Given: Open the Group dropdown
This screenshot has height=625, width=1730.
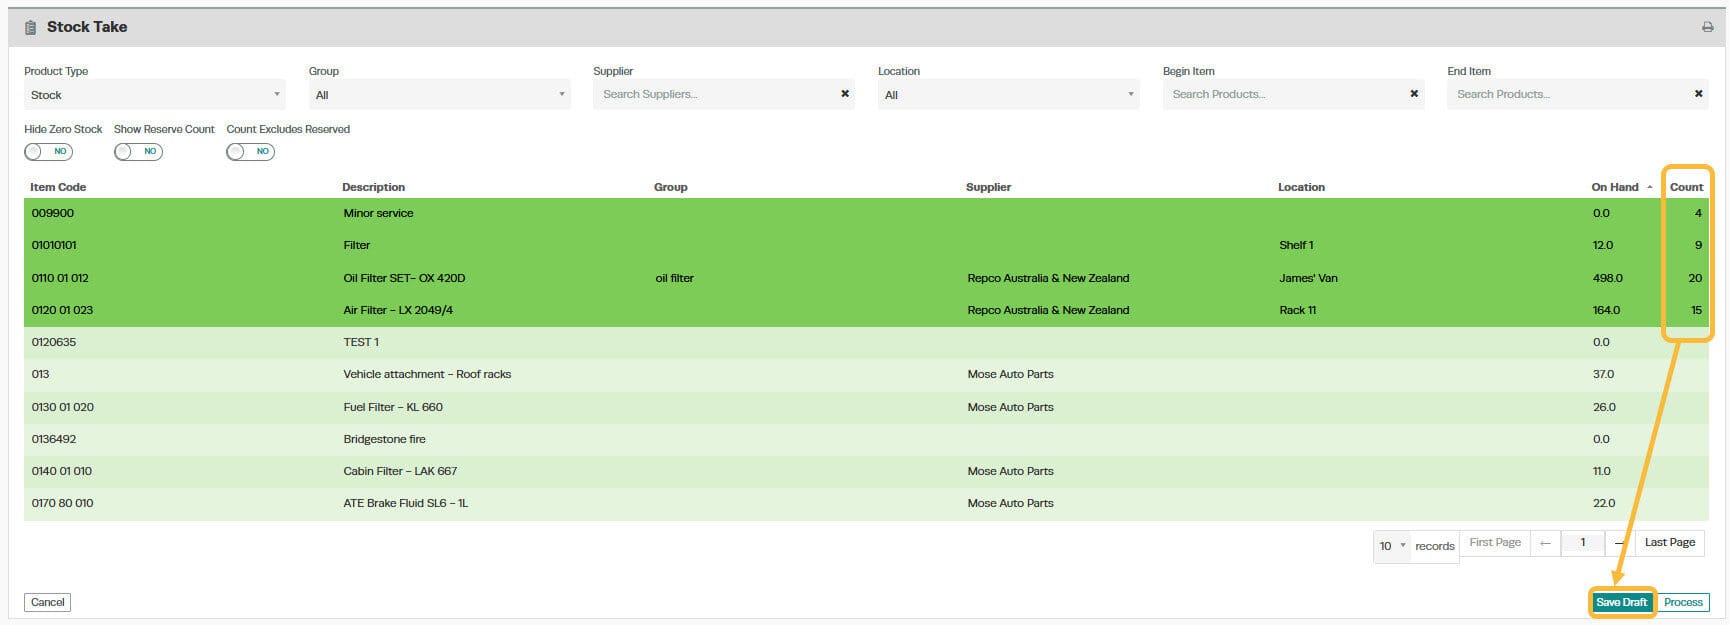Looking at the screenshot, I should coord(439,95).
